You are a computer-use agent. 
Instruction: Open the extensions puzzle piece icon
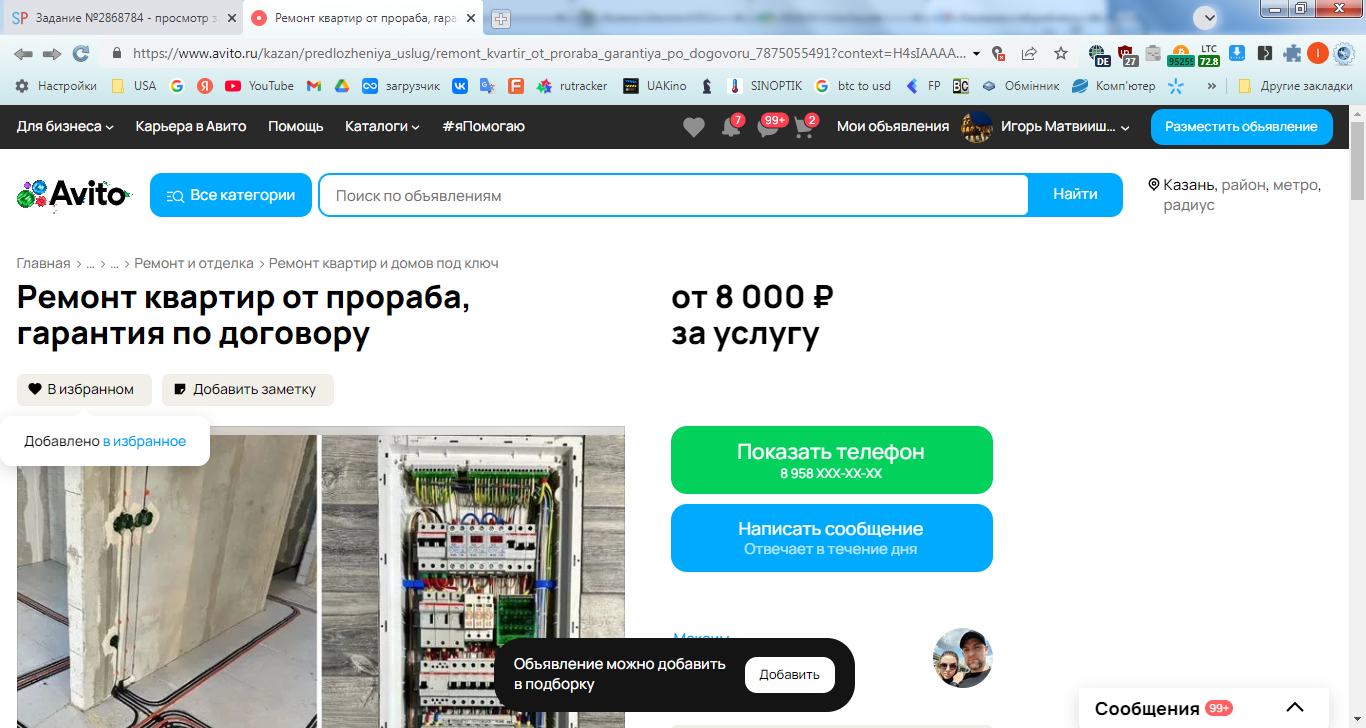click(1292, 53)
